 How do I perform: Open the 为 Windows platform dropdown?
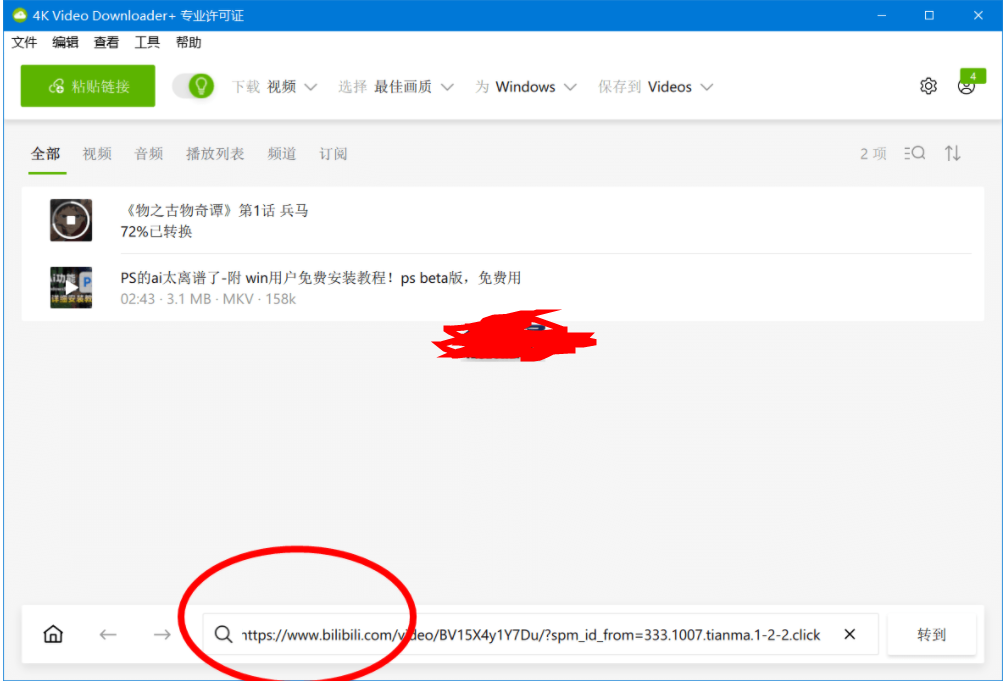[526, 87]
